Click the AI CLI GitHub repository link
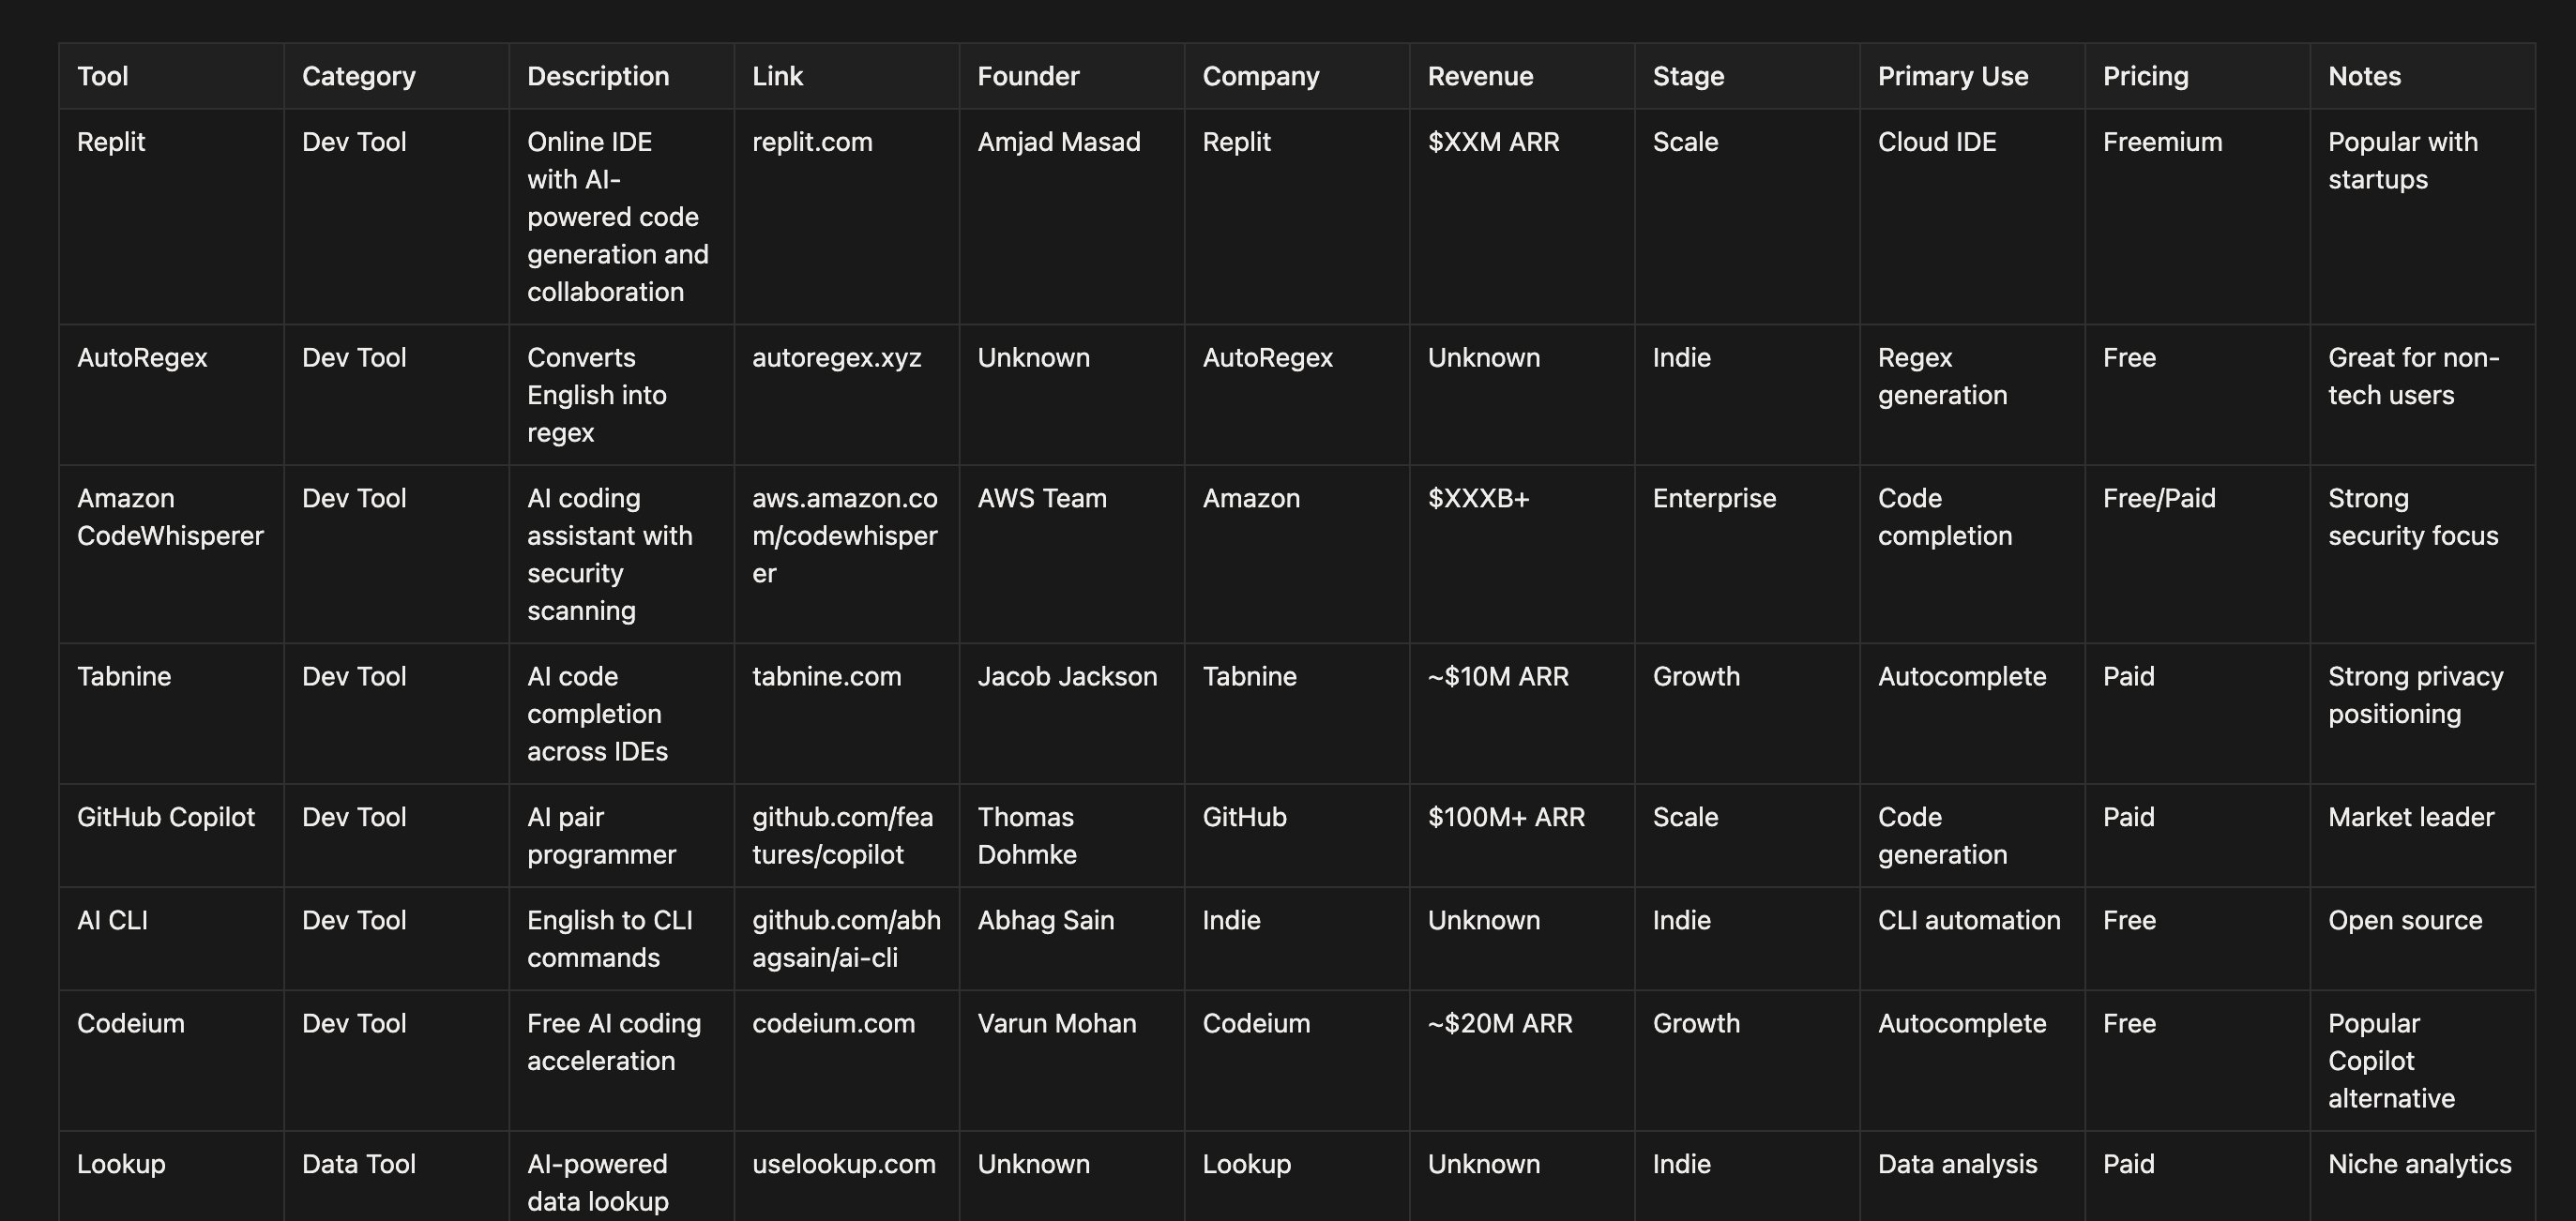The image size is (2576, 1221). [846, 939]
